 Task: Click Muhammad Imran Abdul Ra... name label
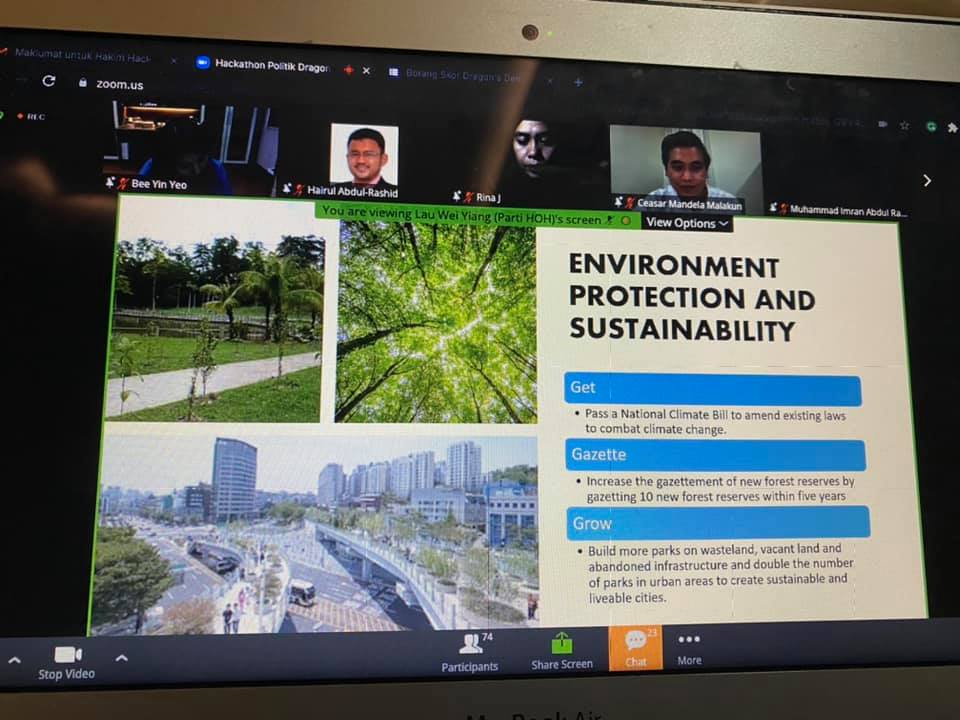[849, 211]
